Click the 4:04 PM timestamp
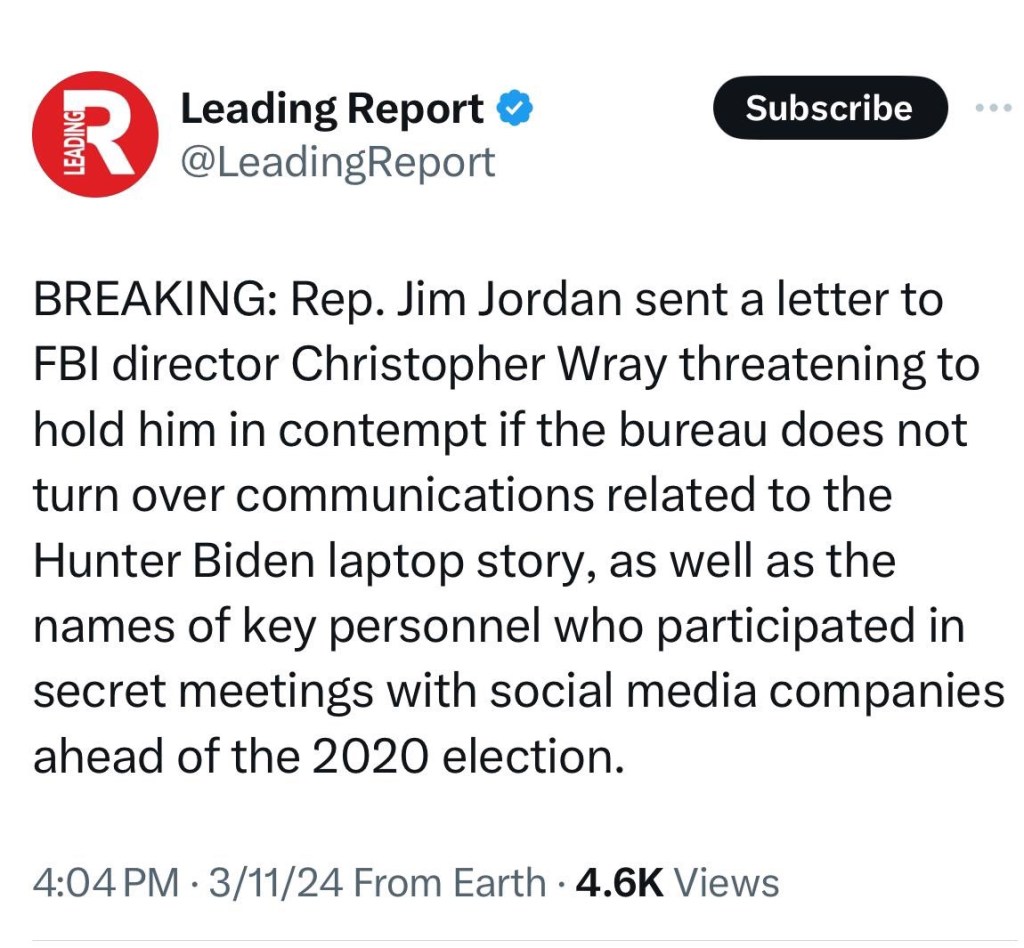 pyautogui.click(x=106, y=883)
